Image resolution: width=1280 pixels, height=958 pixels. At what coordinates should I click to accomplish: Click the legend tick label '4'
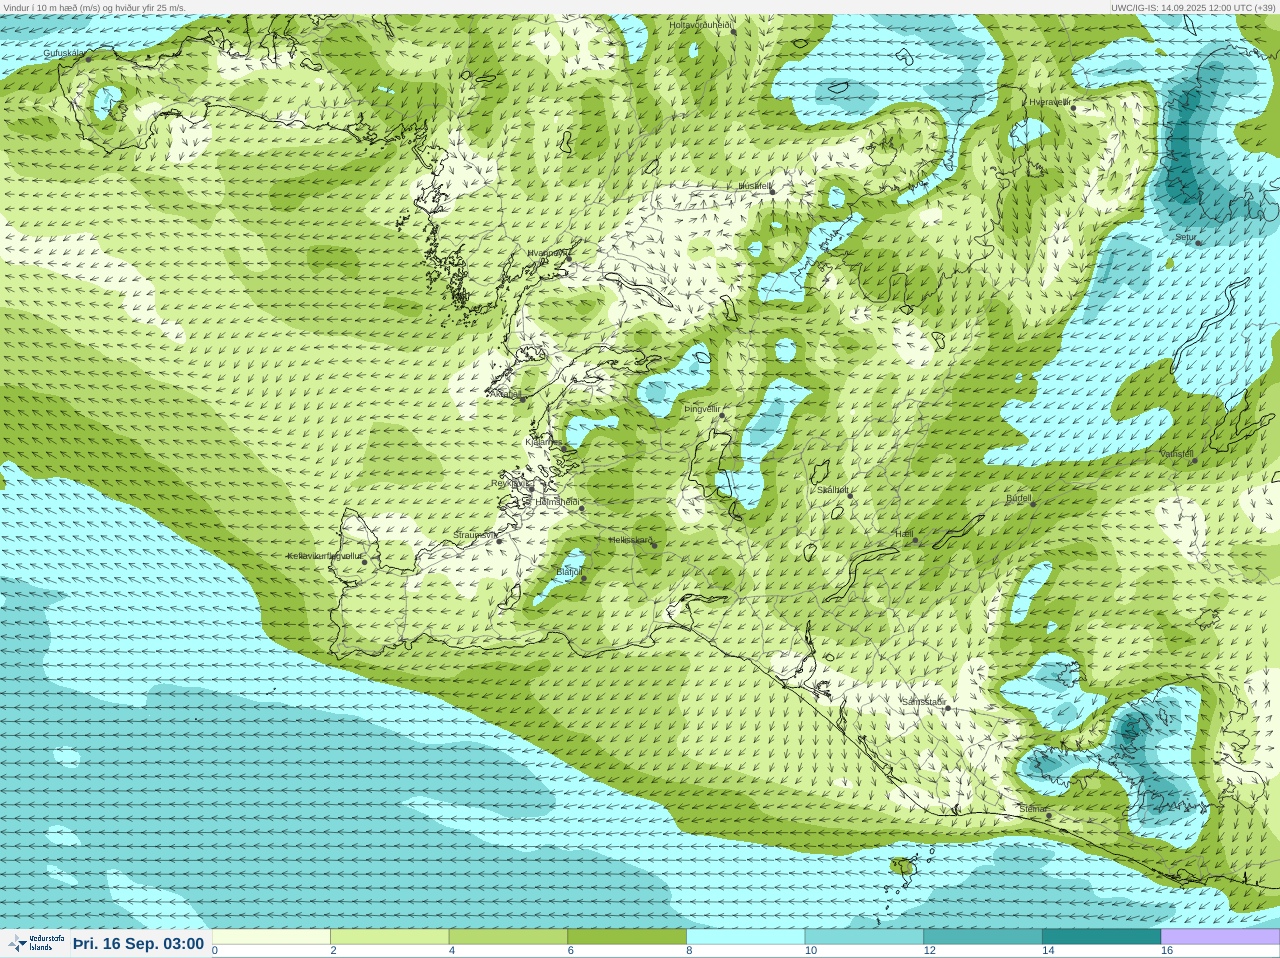452,951
